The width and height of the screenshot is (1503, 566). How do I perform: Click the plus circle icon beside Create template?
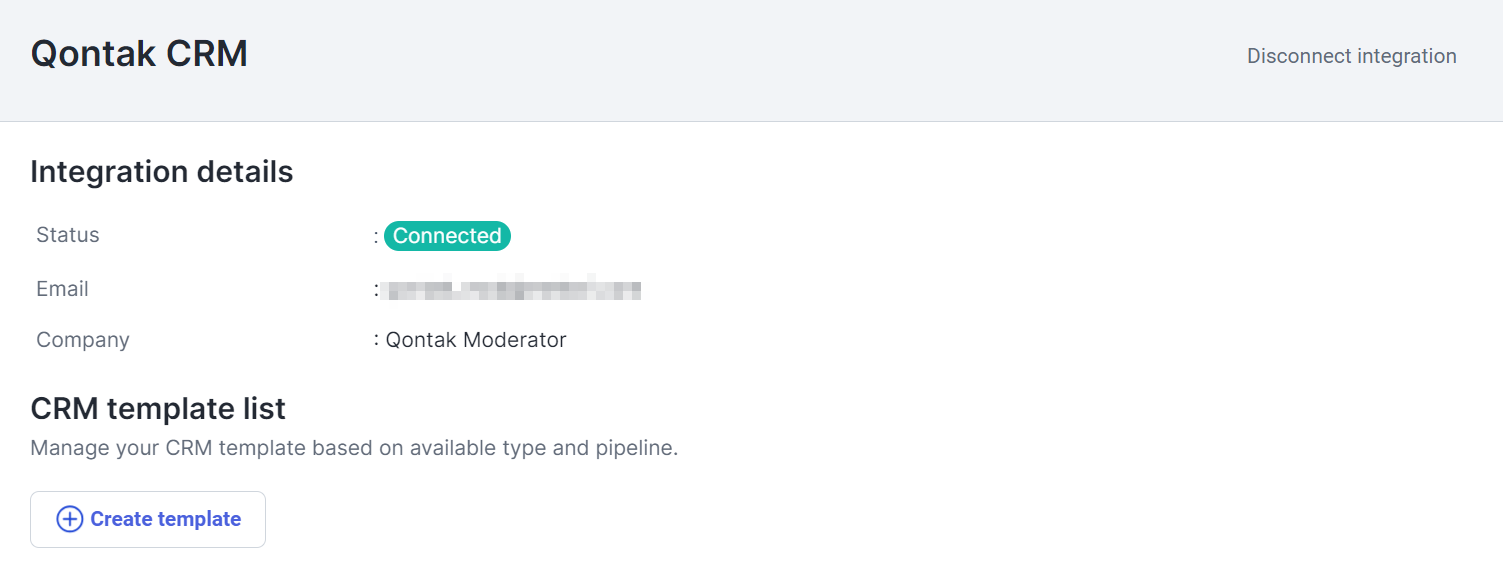coord(69,519)
